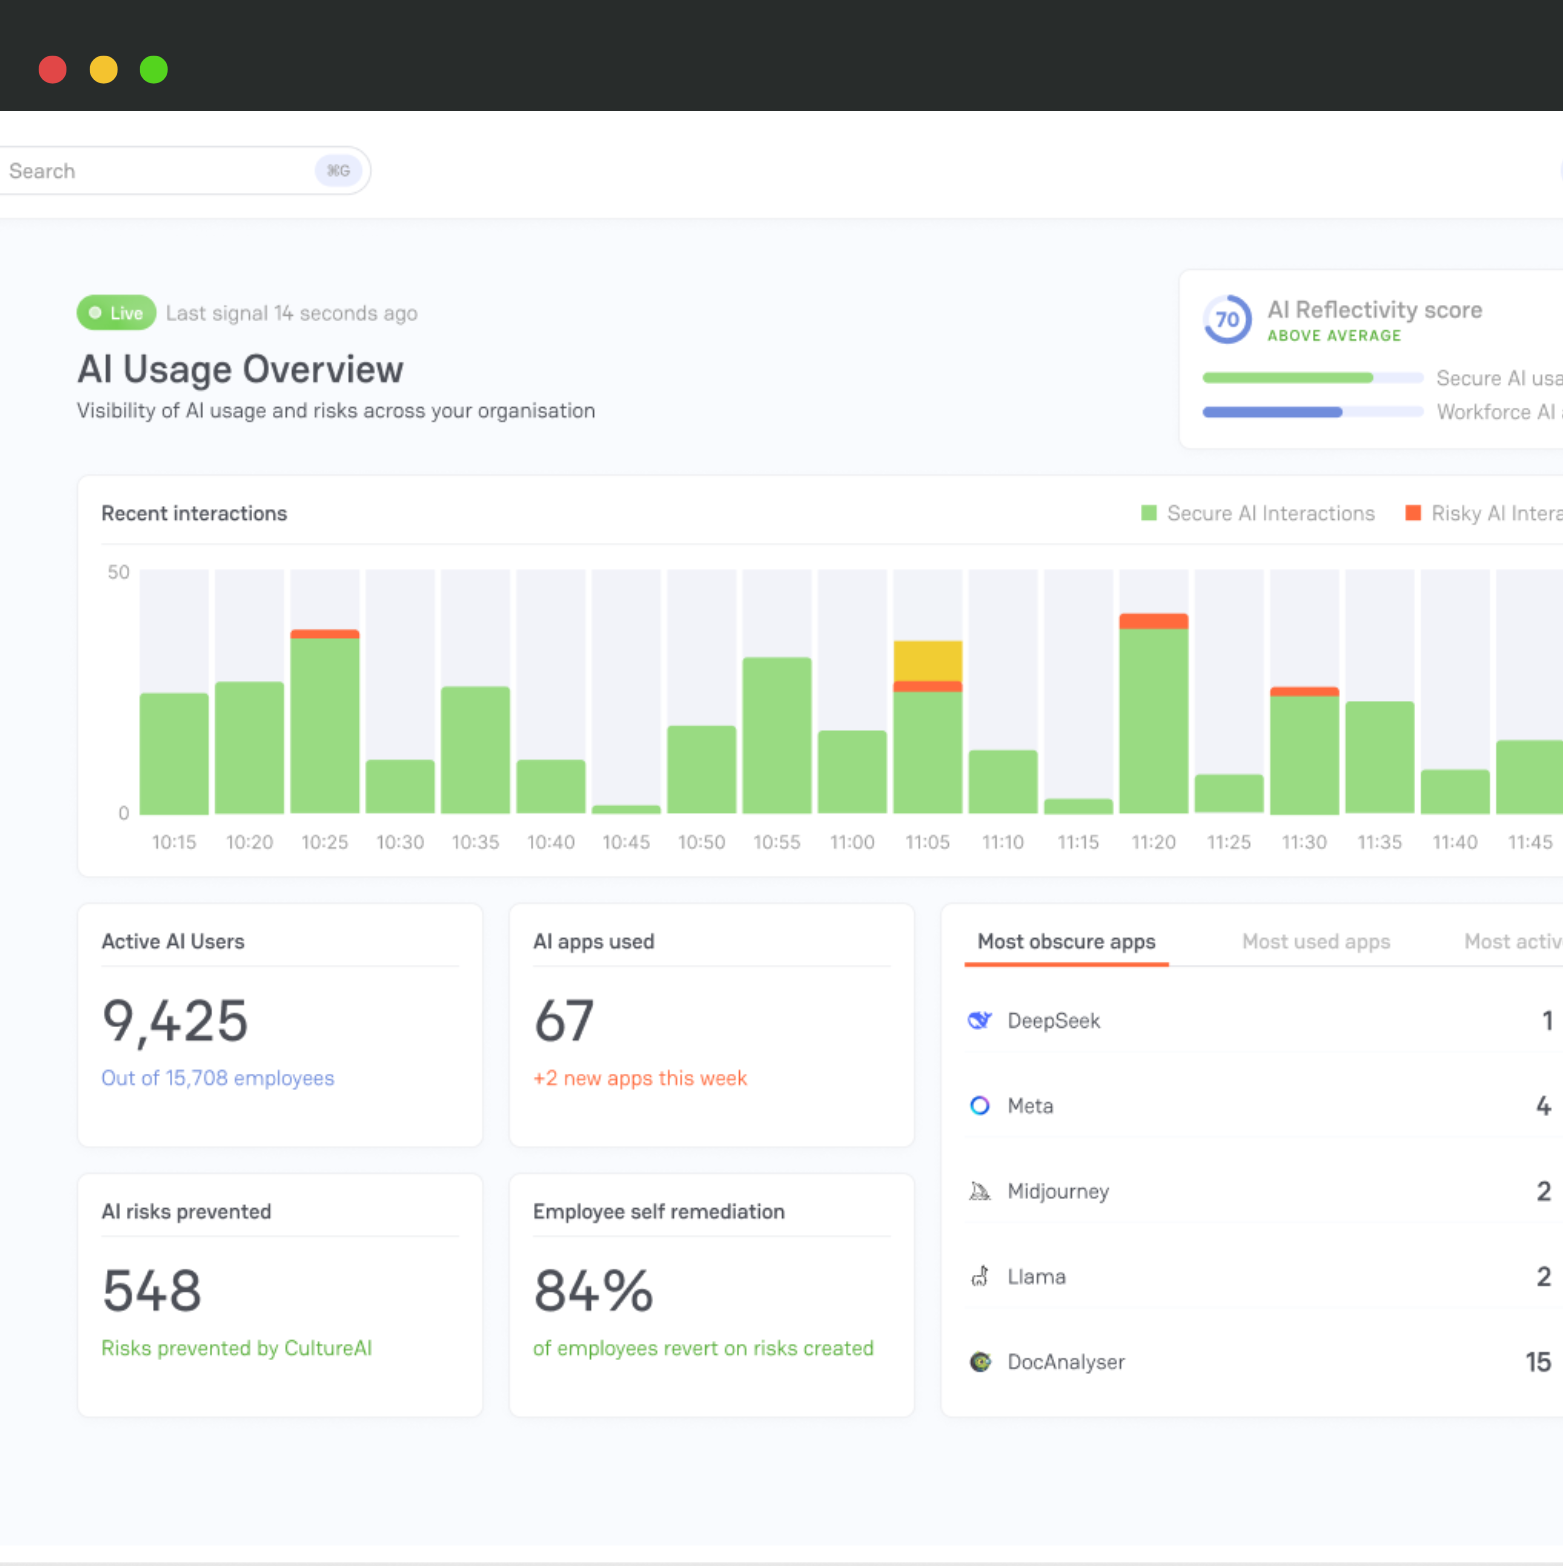Click the +2 new apps this week link
Image resolution: width=1563 pixels, height=1566 pixels.
click(x=640, y=1078)
